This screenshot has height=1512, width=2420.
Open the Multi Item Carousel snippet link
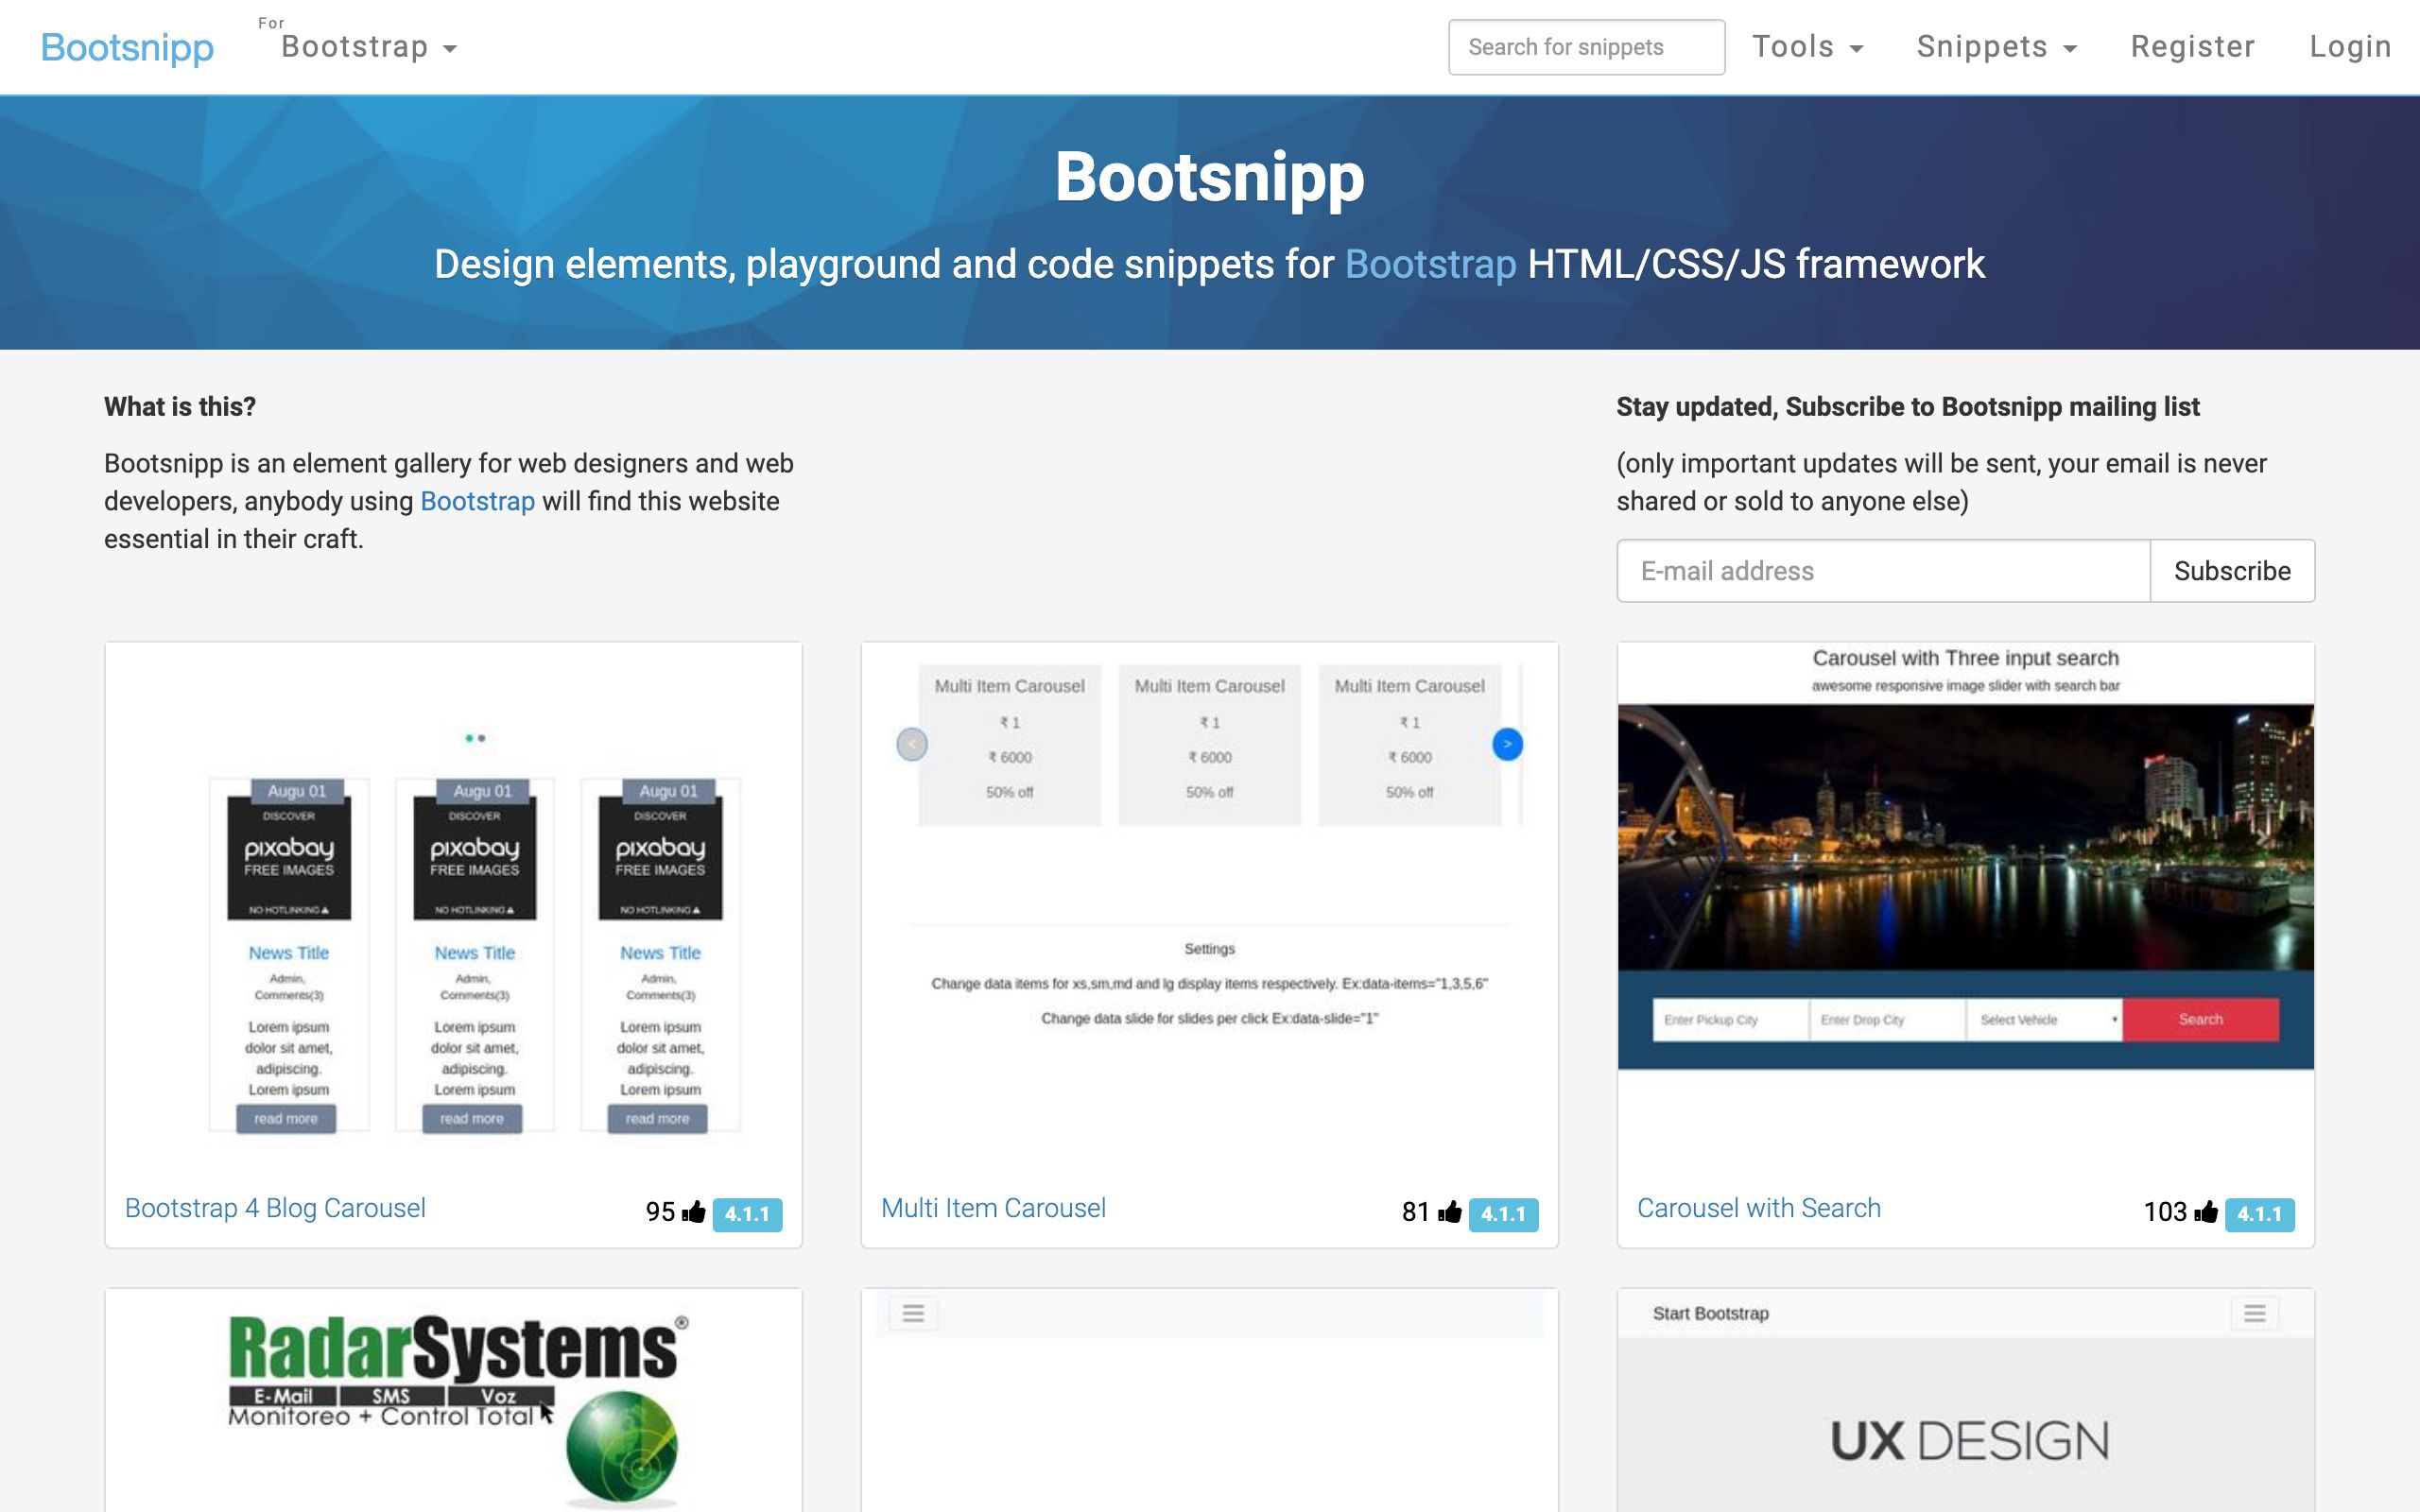pyautogui.click(x=993, y=1208)
